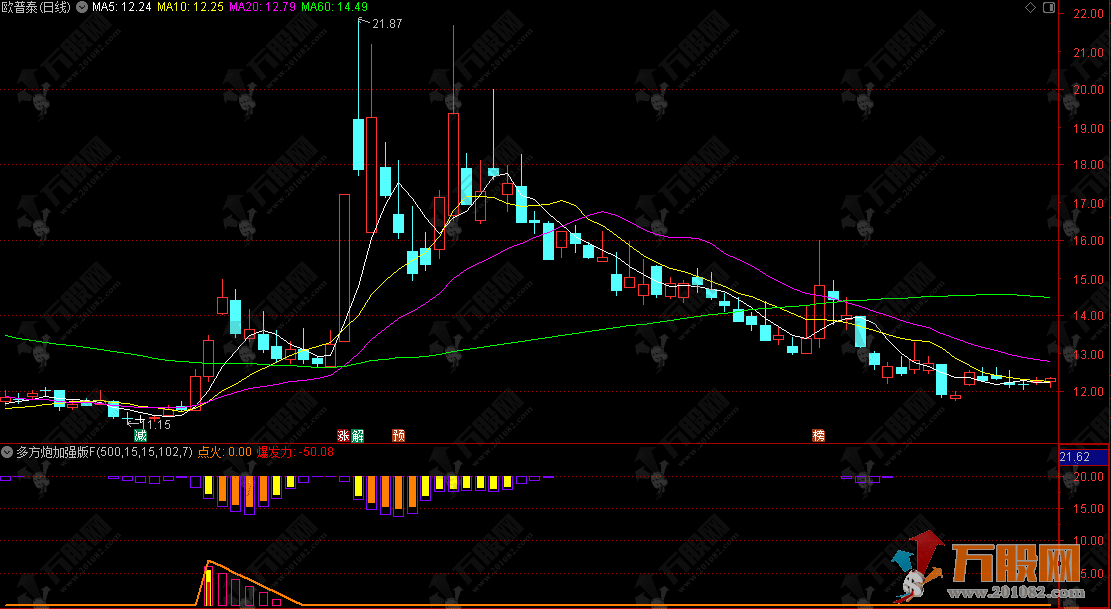Click the diamond icon at top right

pyautogui.click(x=1031, y=8)
